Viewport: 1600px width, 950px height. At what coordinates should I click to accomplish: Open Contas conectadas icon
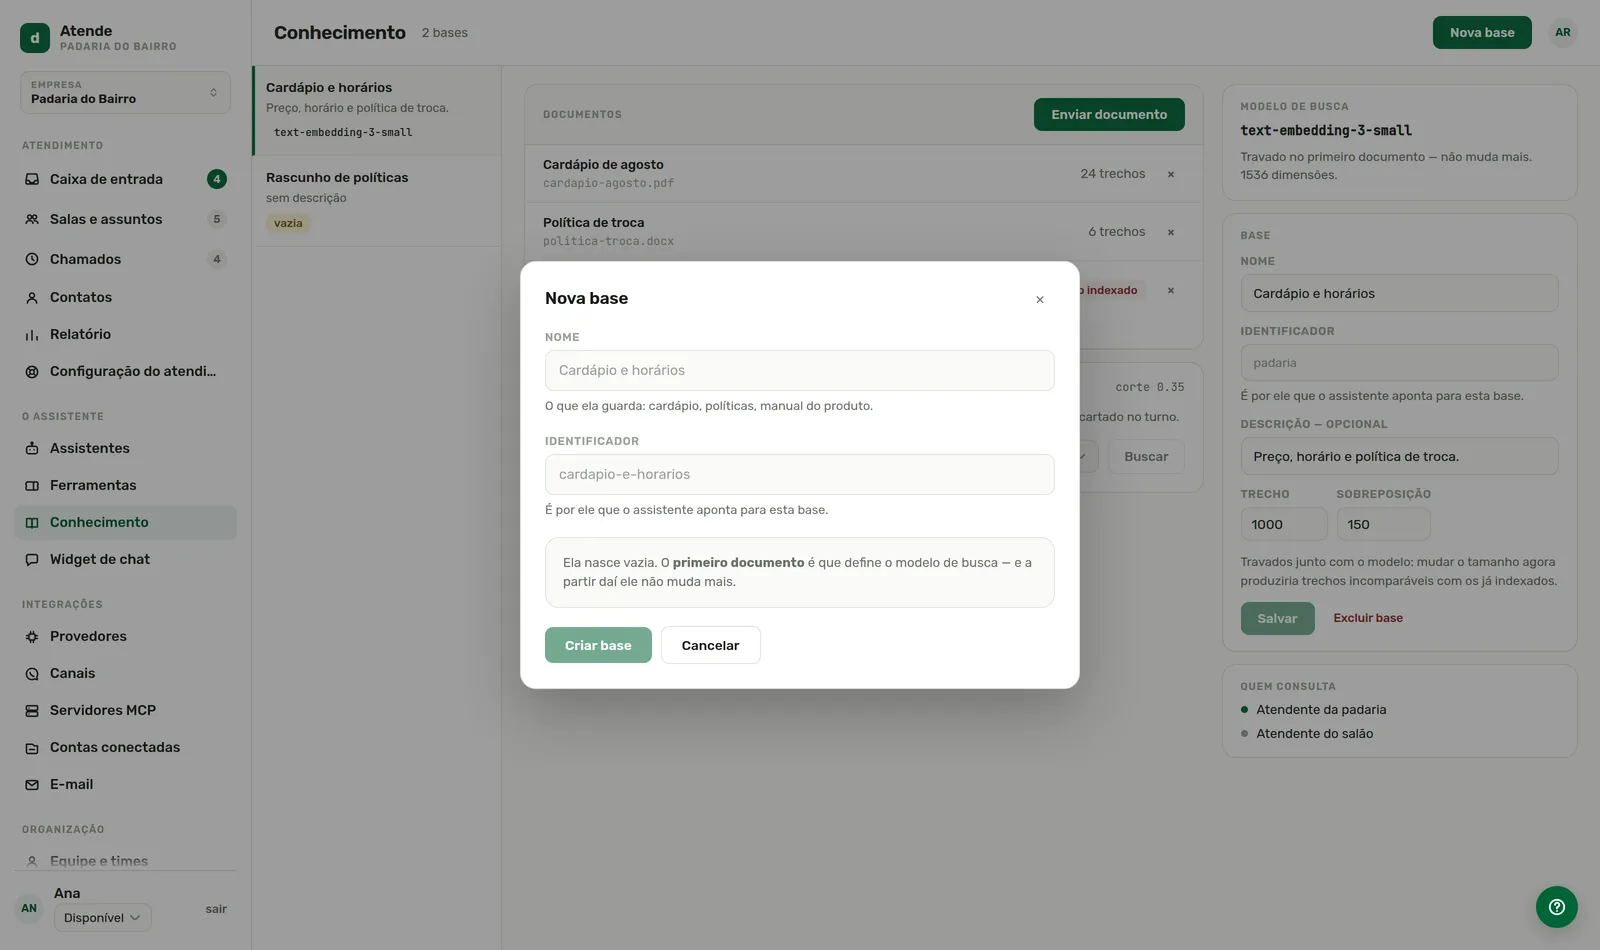[x=32, y=747]
